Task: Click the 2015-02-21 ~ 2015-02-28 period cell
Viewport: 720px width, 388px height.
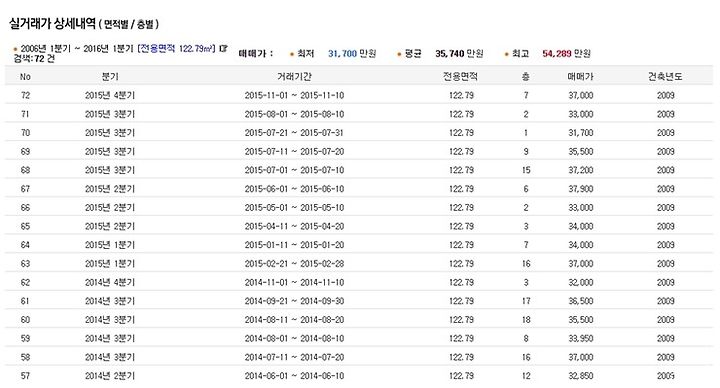Action: pos(294,264)
